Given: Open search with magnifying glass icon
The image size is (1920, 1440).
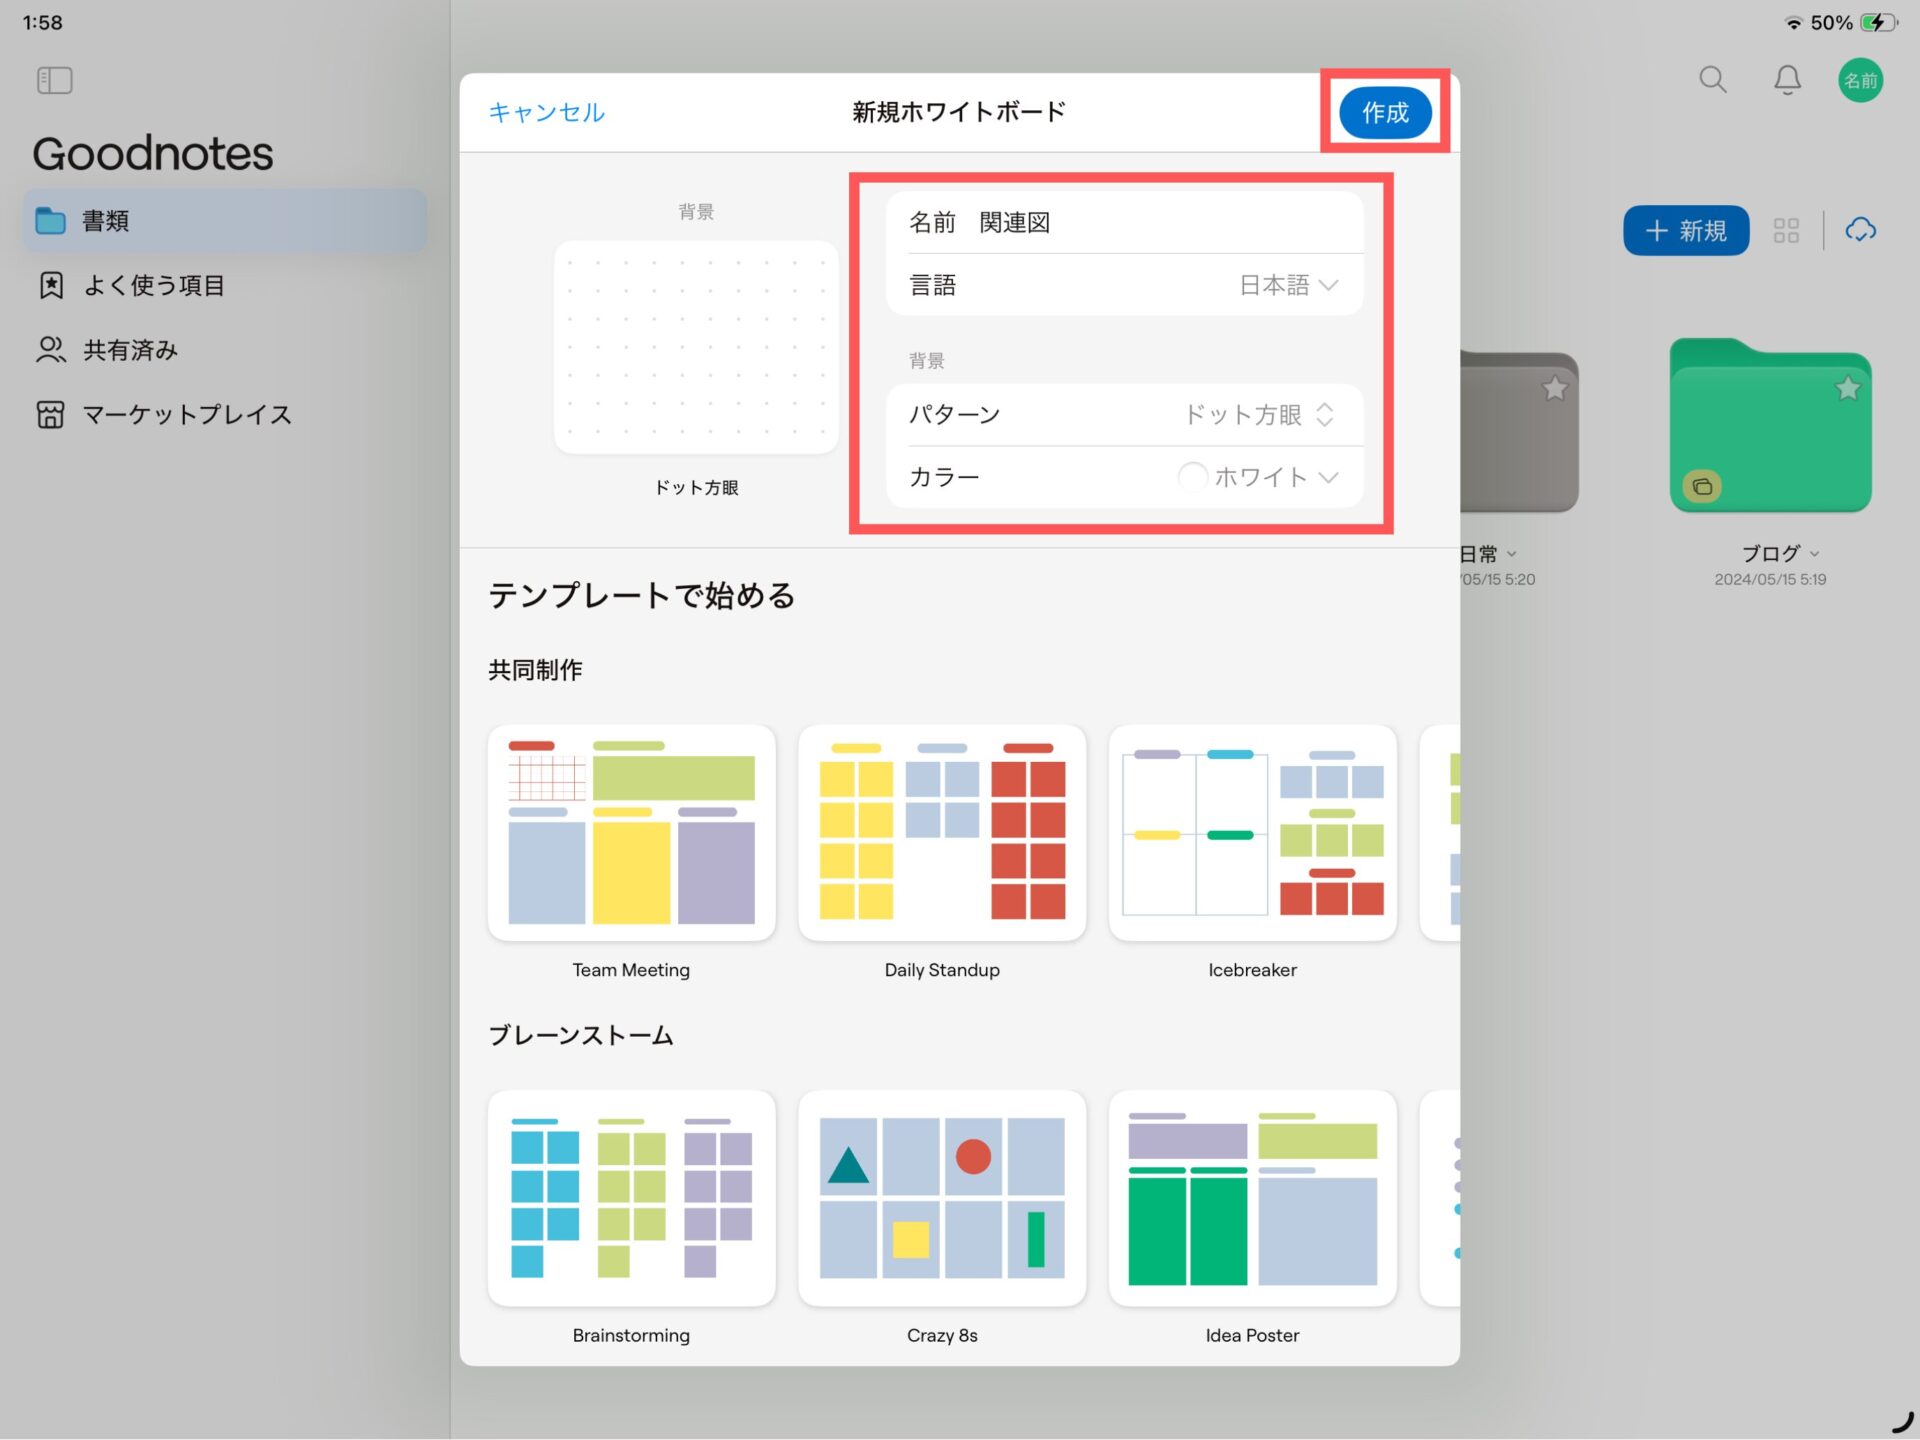Looking at the screenshot, I should coord(1712,80).
